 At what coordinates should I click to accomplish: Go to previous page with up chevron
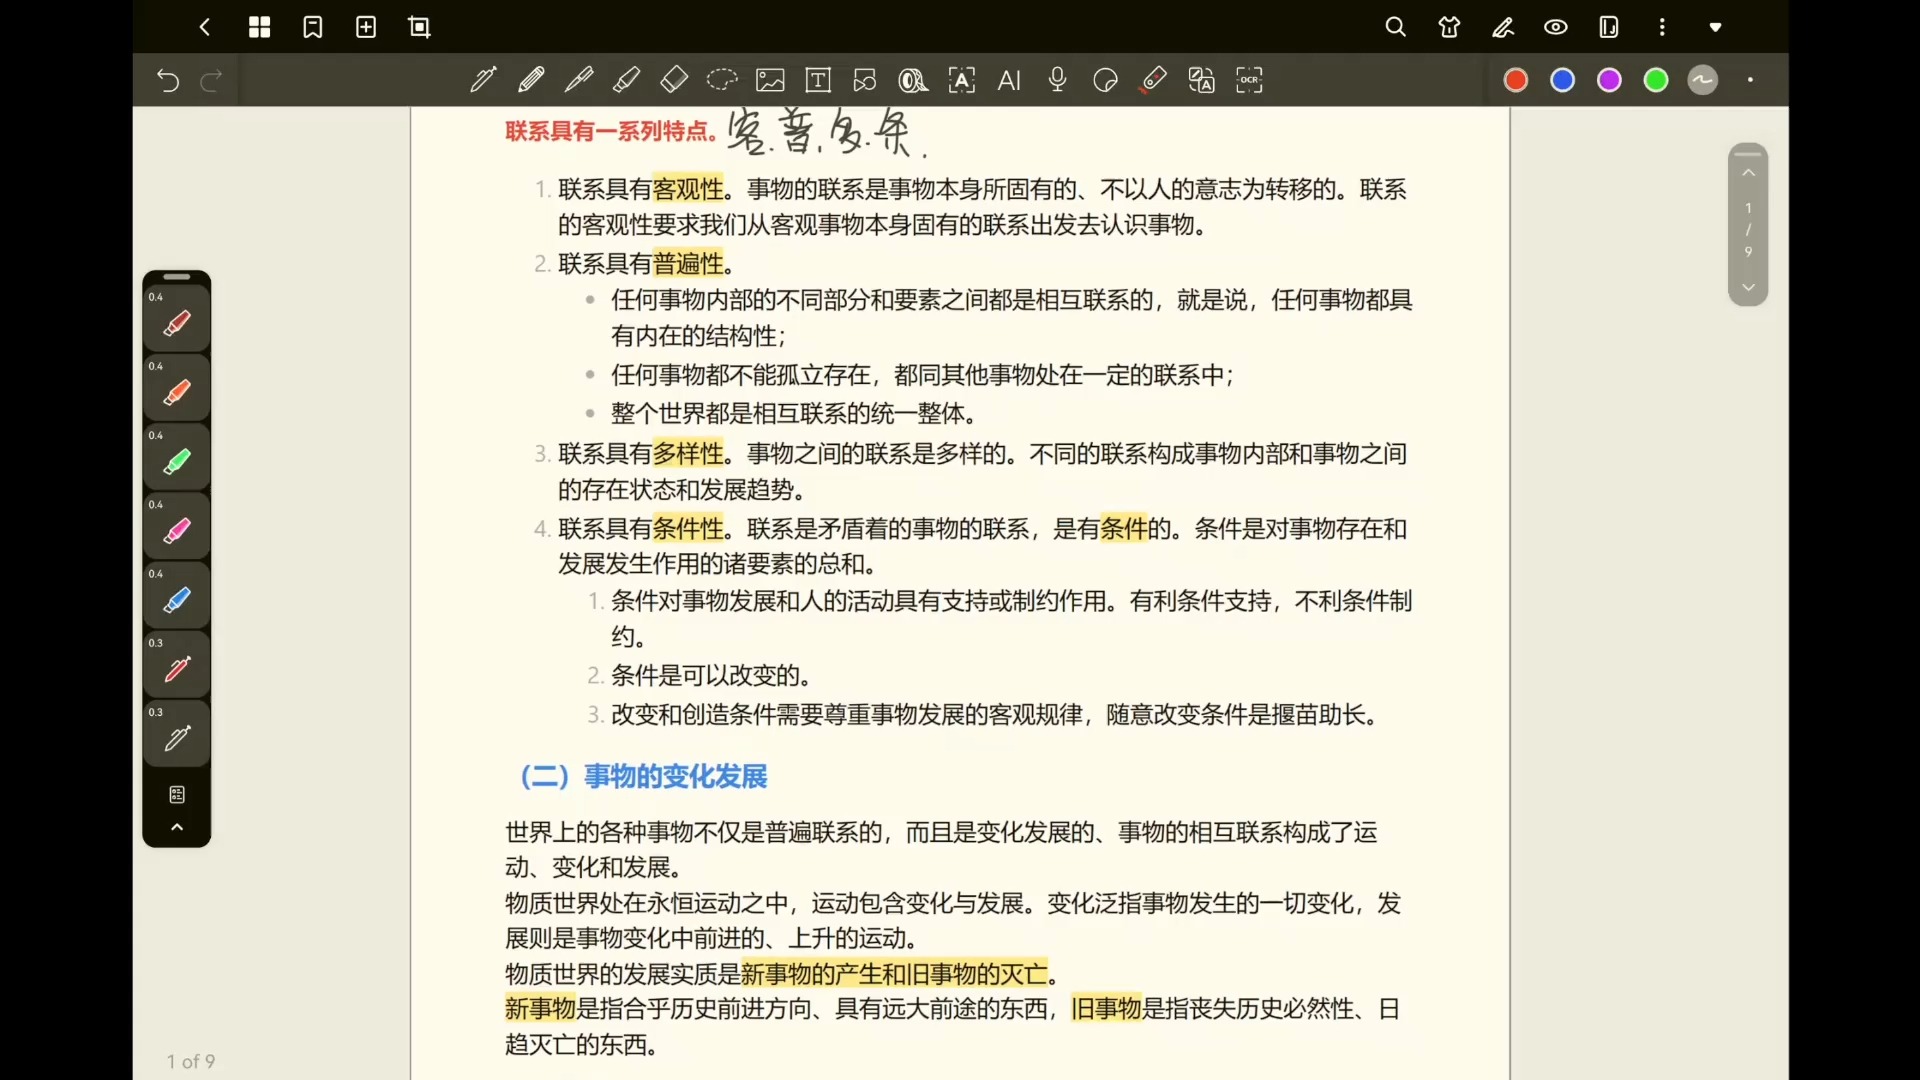point(1748,173)
